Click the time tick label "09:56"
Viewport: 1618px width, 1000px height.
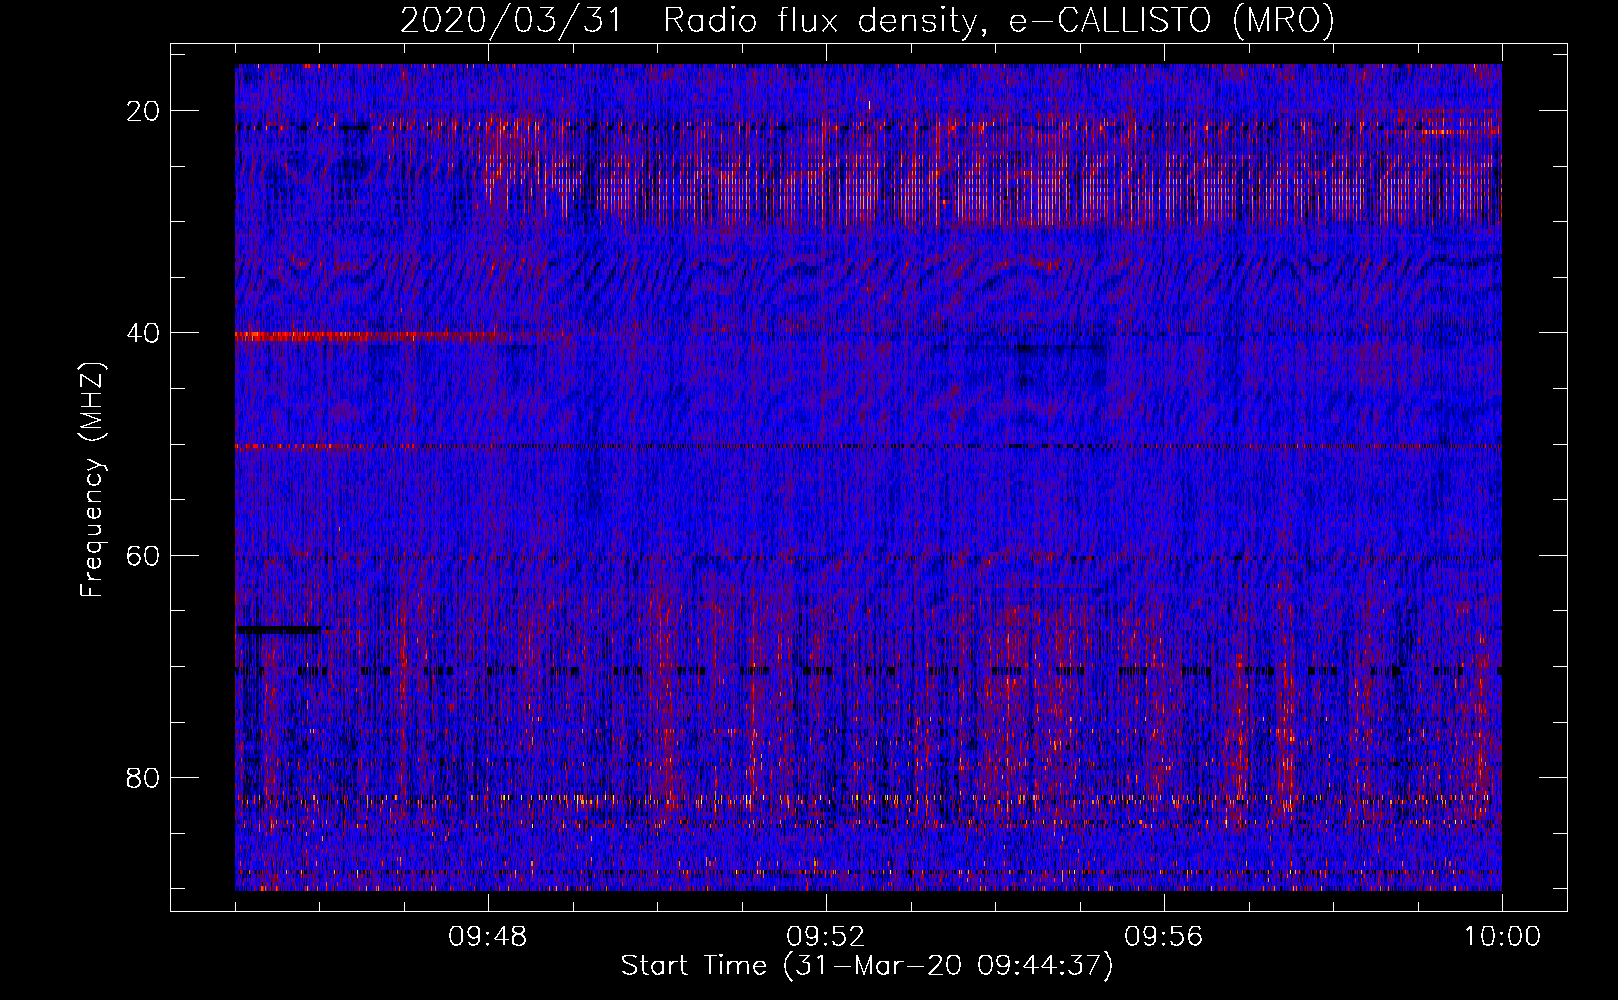coord(1164,937)
